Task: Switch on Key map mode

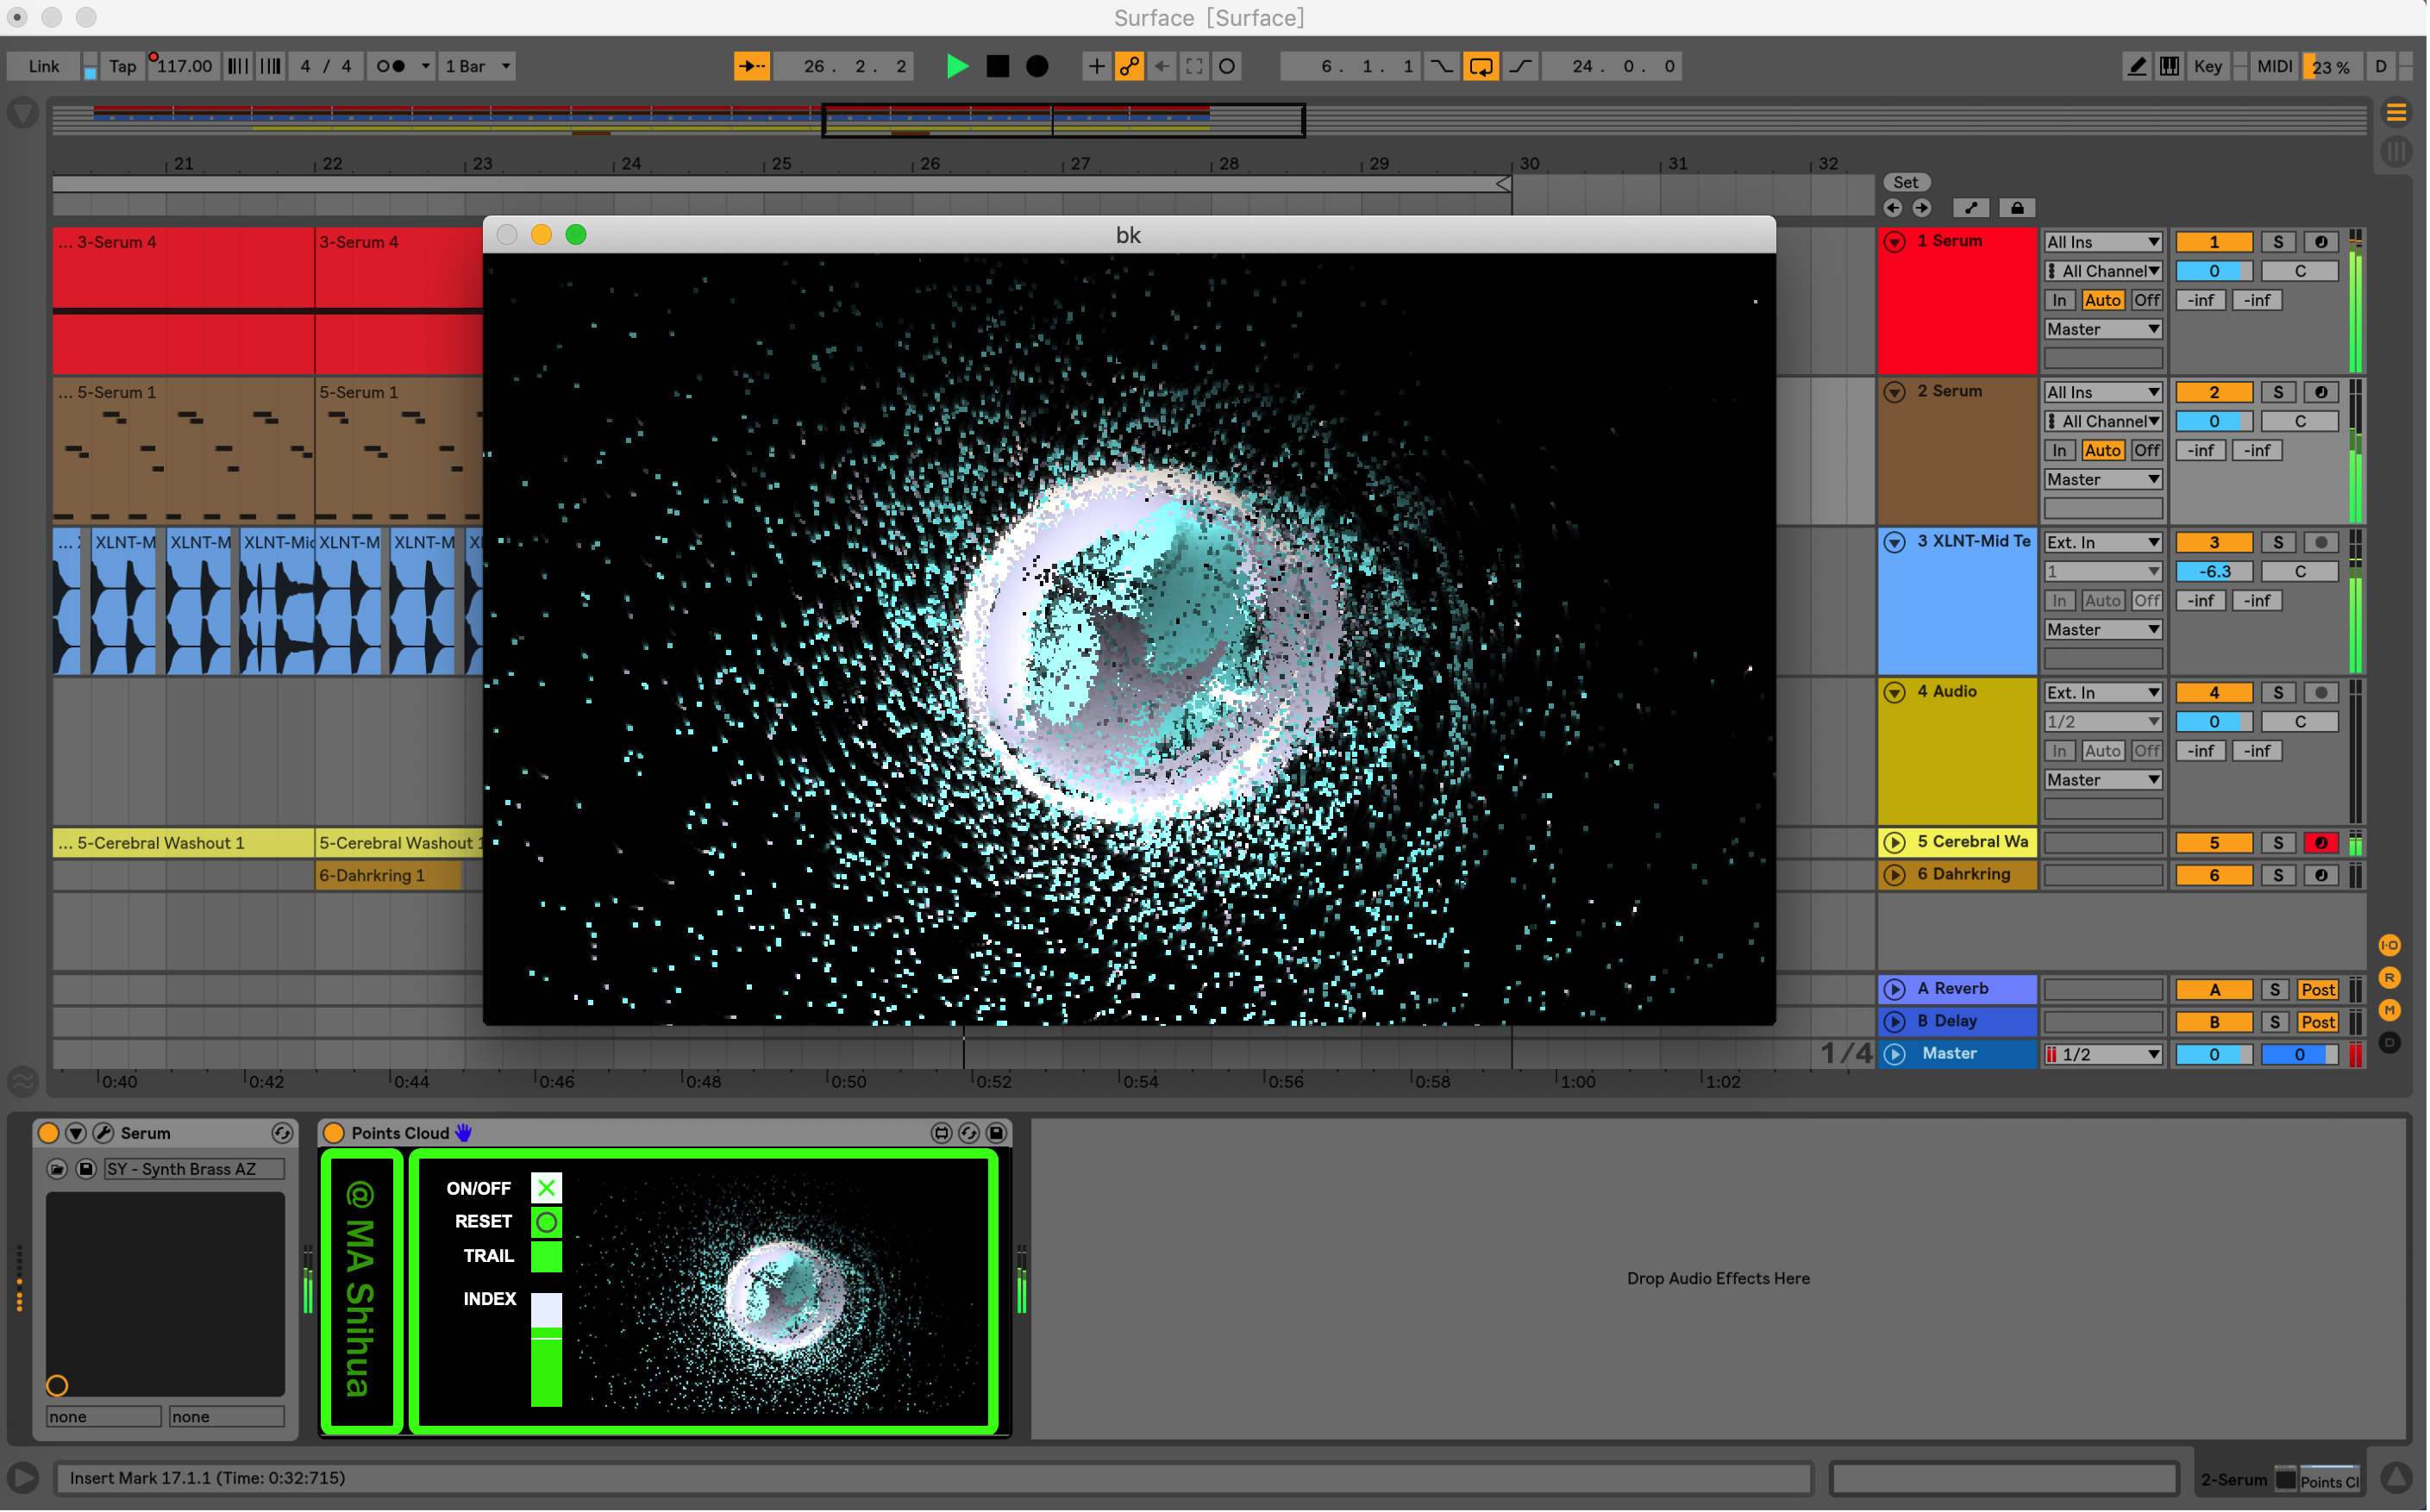Action: coord(2207,66)
